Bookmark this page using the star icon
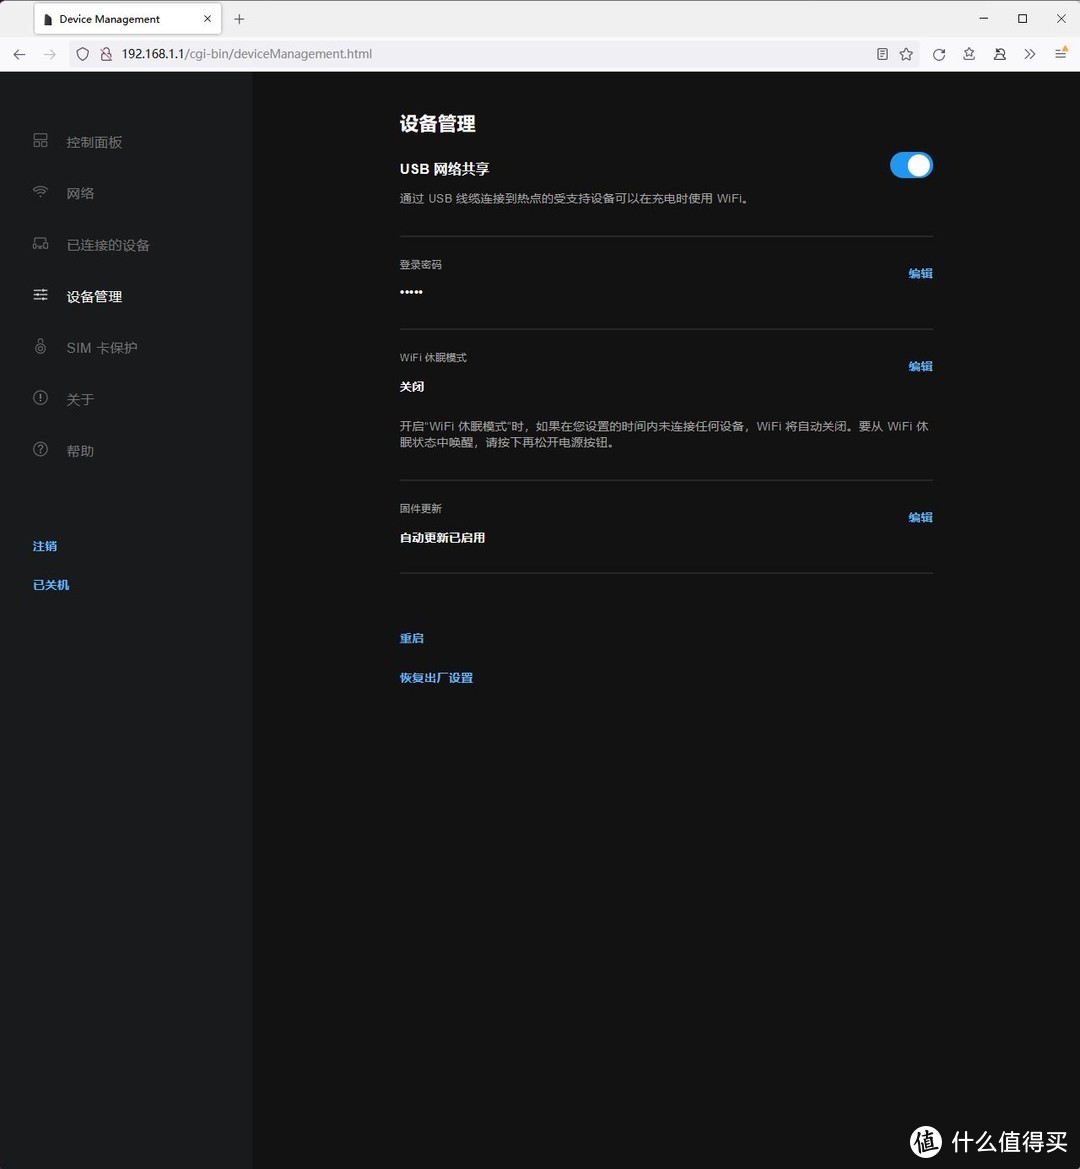1080x1169 pixels. [906, 54]
